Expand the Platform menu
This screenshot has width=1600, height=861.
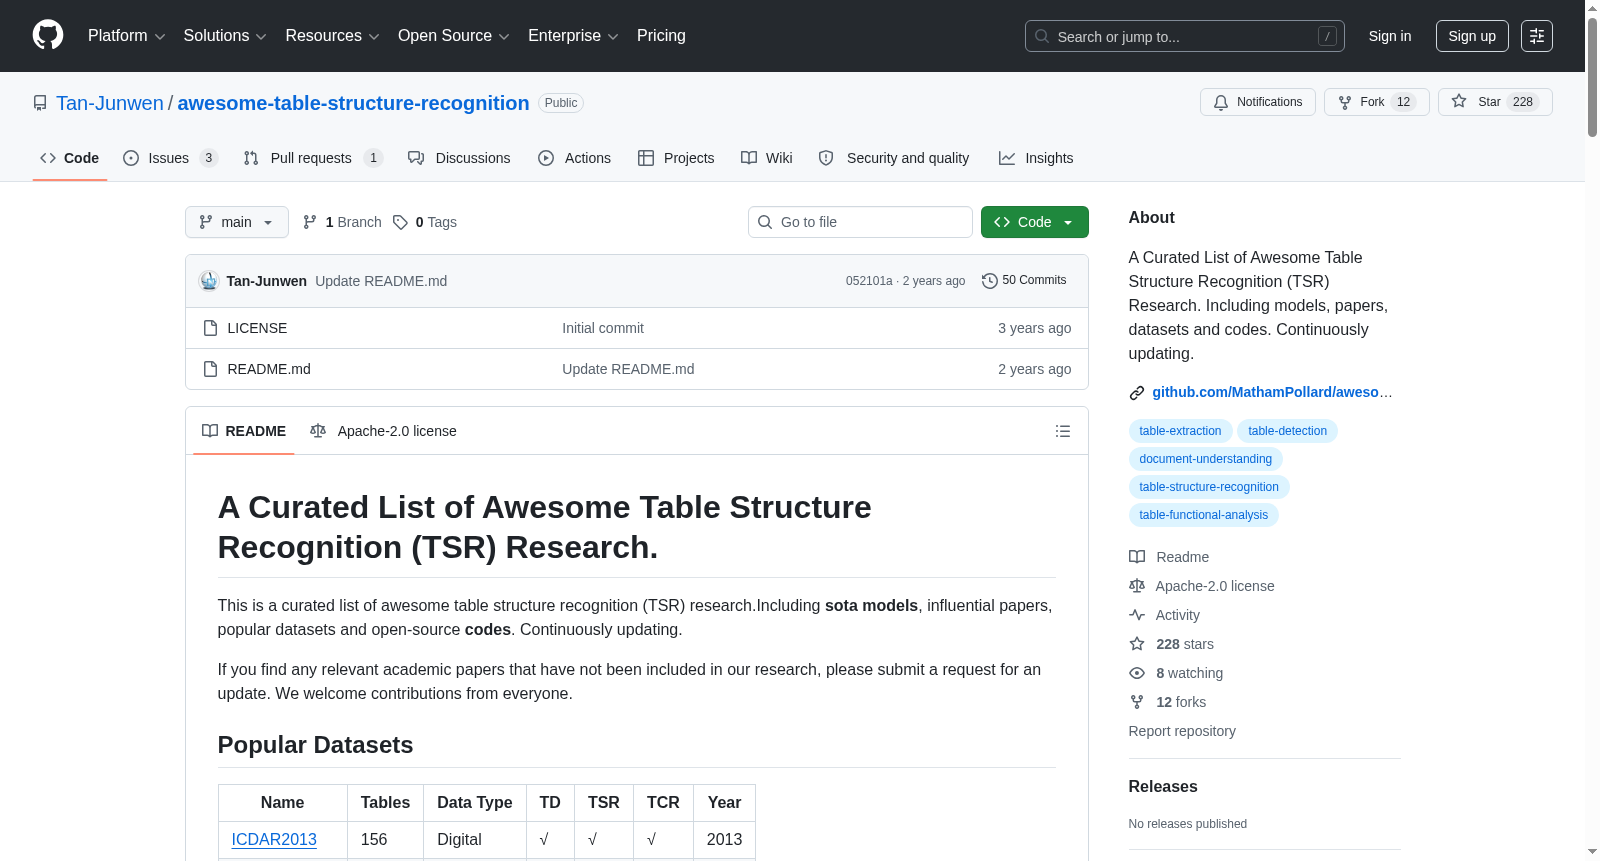[x=126, y=36]
